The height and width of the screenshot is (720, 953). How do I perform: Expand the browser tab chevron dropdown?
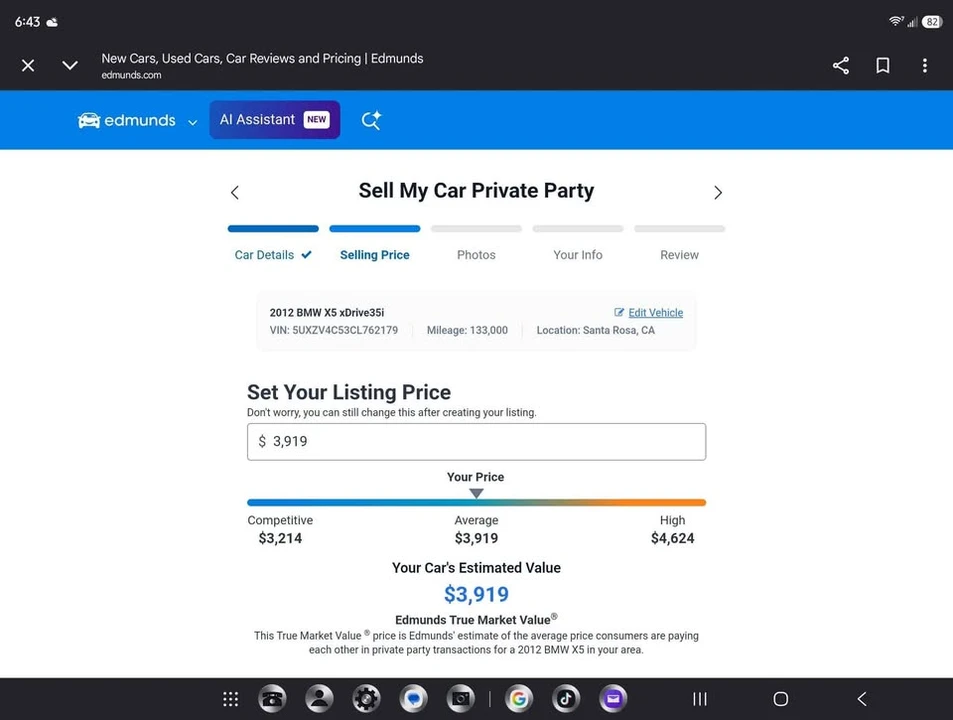click(x=70, y=65)
